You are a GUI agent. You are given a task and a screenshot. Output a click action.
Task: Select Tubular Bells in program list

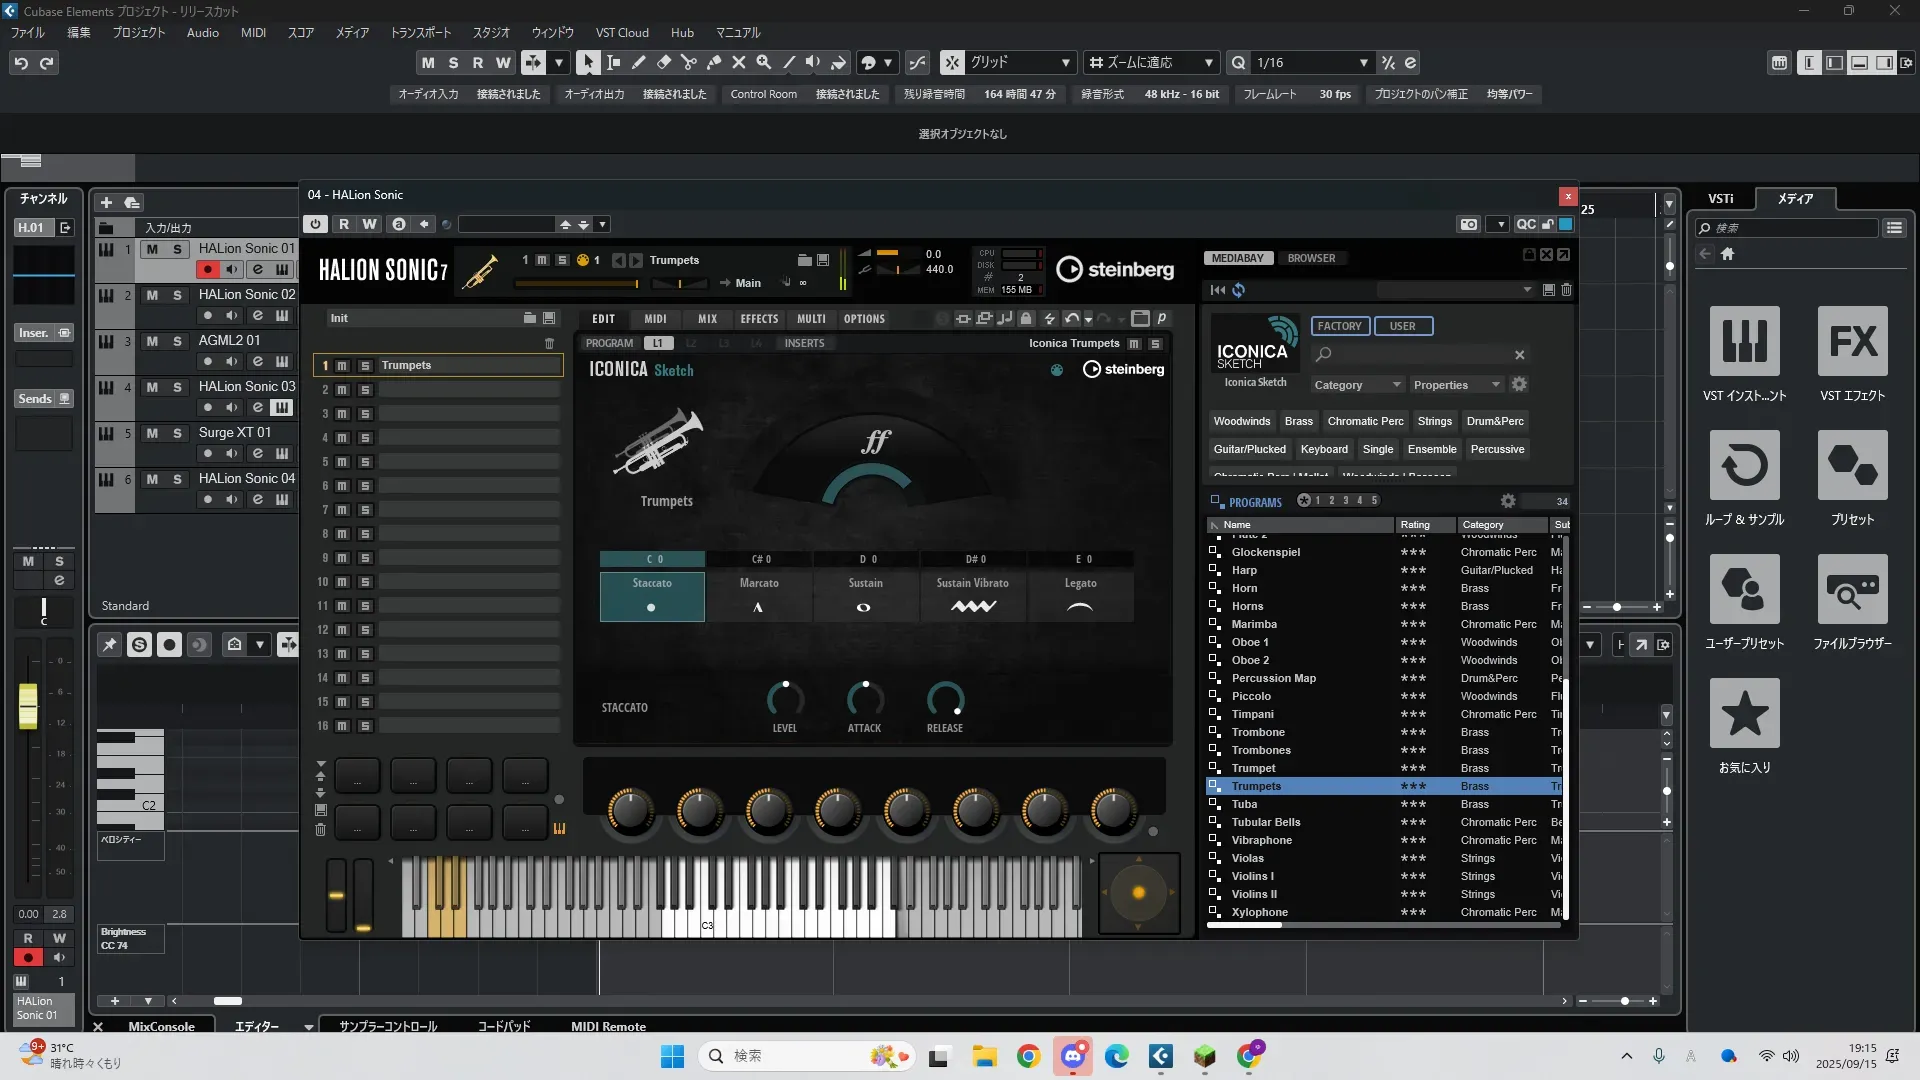tap(1266, 822)
